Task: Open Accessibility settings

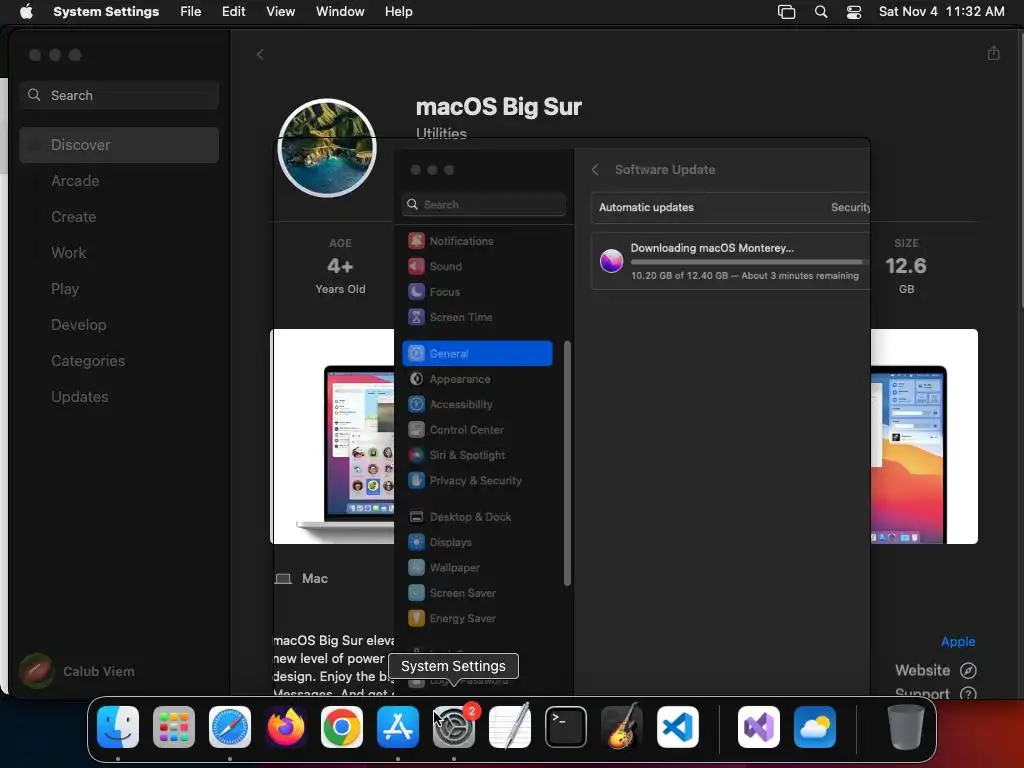Action: [478, 404]
